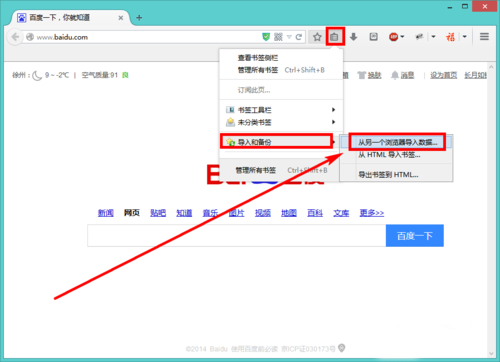The height and width of the screenshot is (362, 500).
Task: Choose 查看书签侧栏 in bookmarks menu
Action: 258,58
